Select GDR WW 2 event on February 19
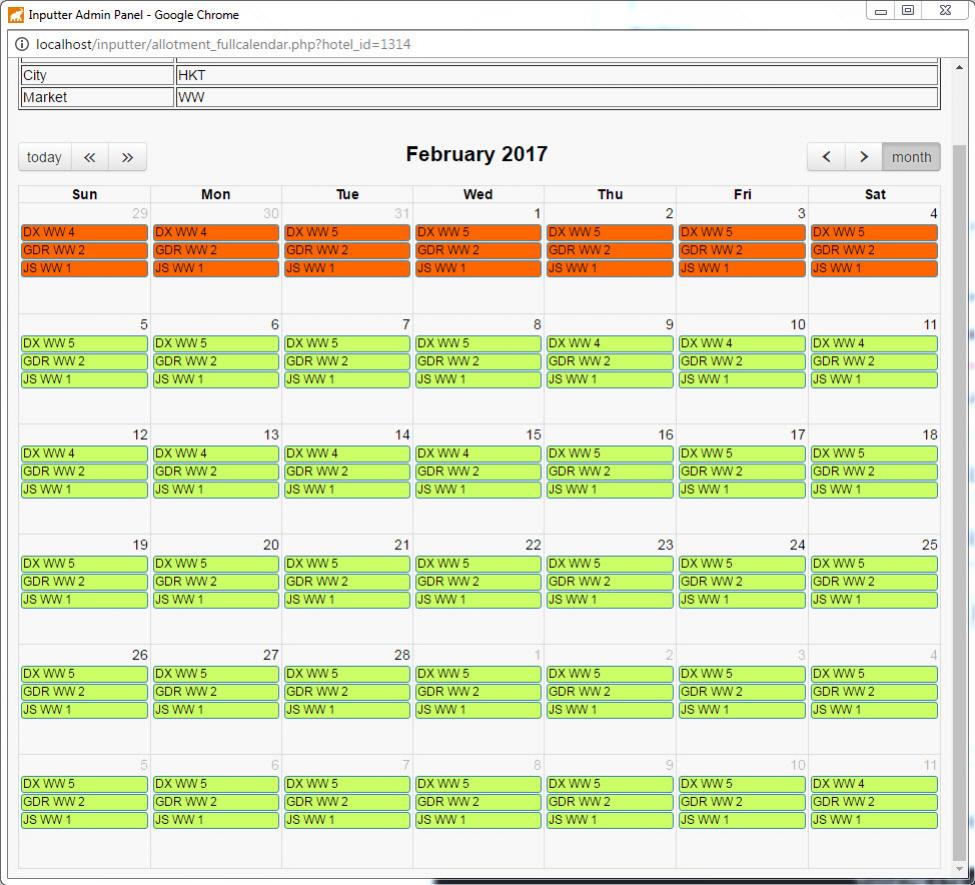The height and width of the screenshot is (885, 975). click(84, 582)
